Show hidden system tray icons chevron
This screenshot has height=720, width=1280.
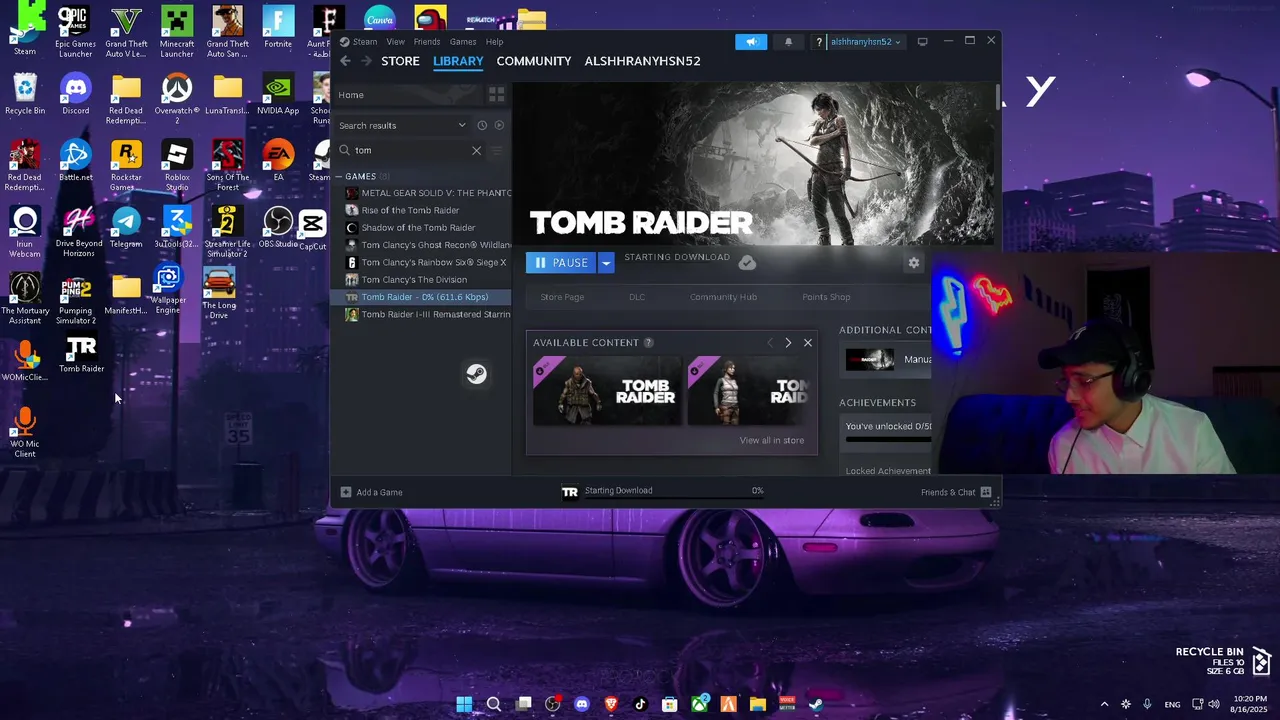click(x=1104, y=704)
